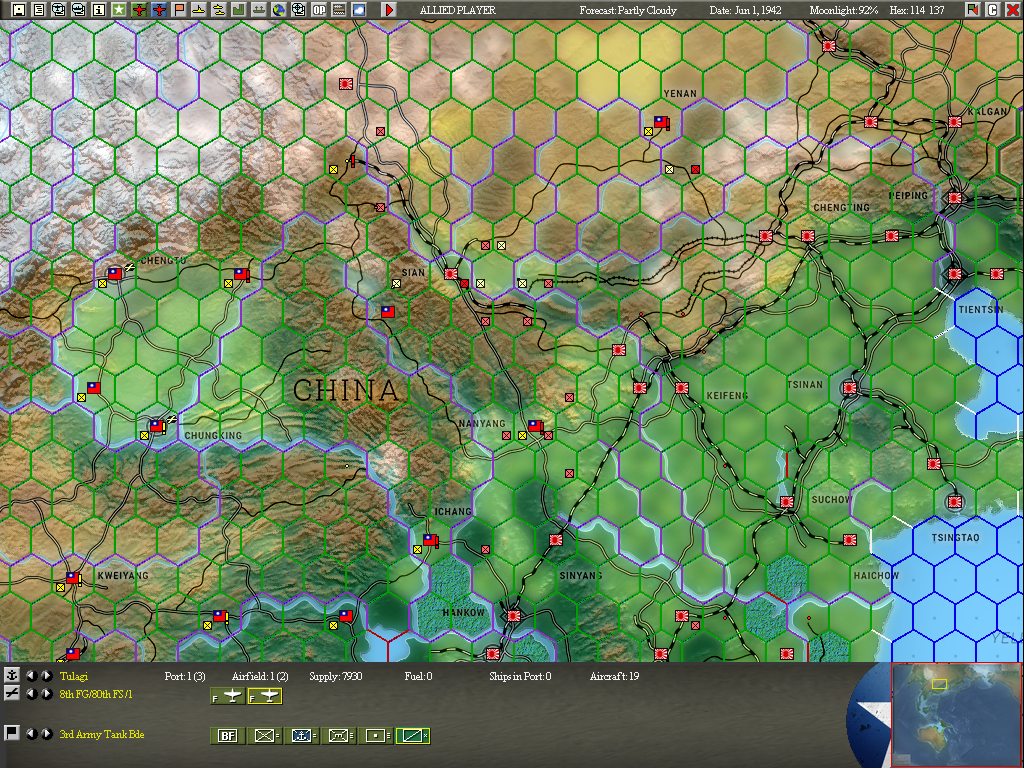Select the highlighted tank brigade counter

click(413, 736)
